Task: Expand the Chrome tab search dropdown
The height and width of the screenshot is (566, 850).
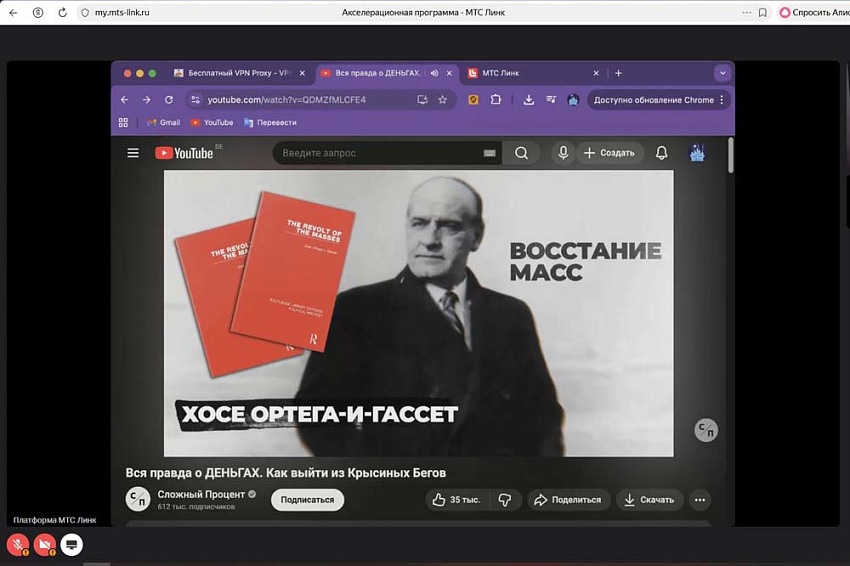Action: [x=722, y=73]
